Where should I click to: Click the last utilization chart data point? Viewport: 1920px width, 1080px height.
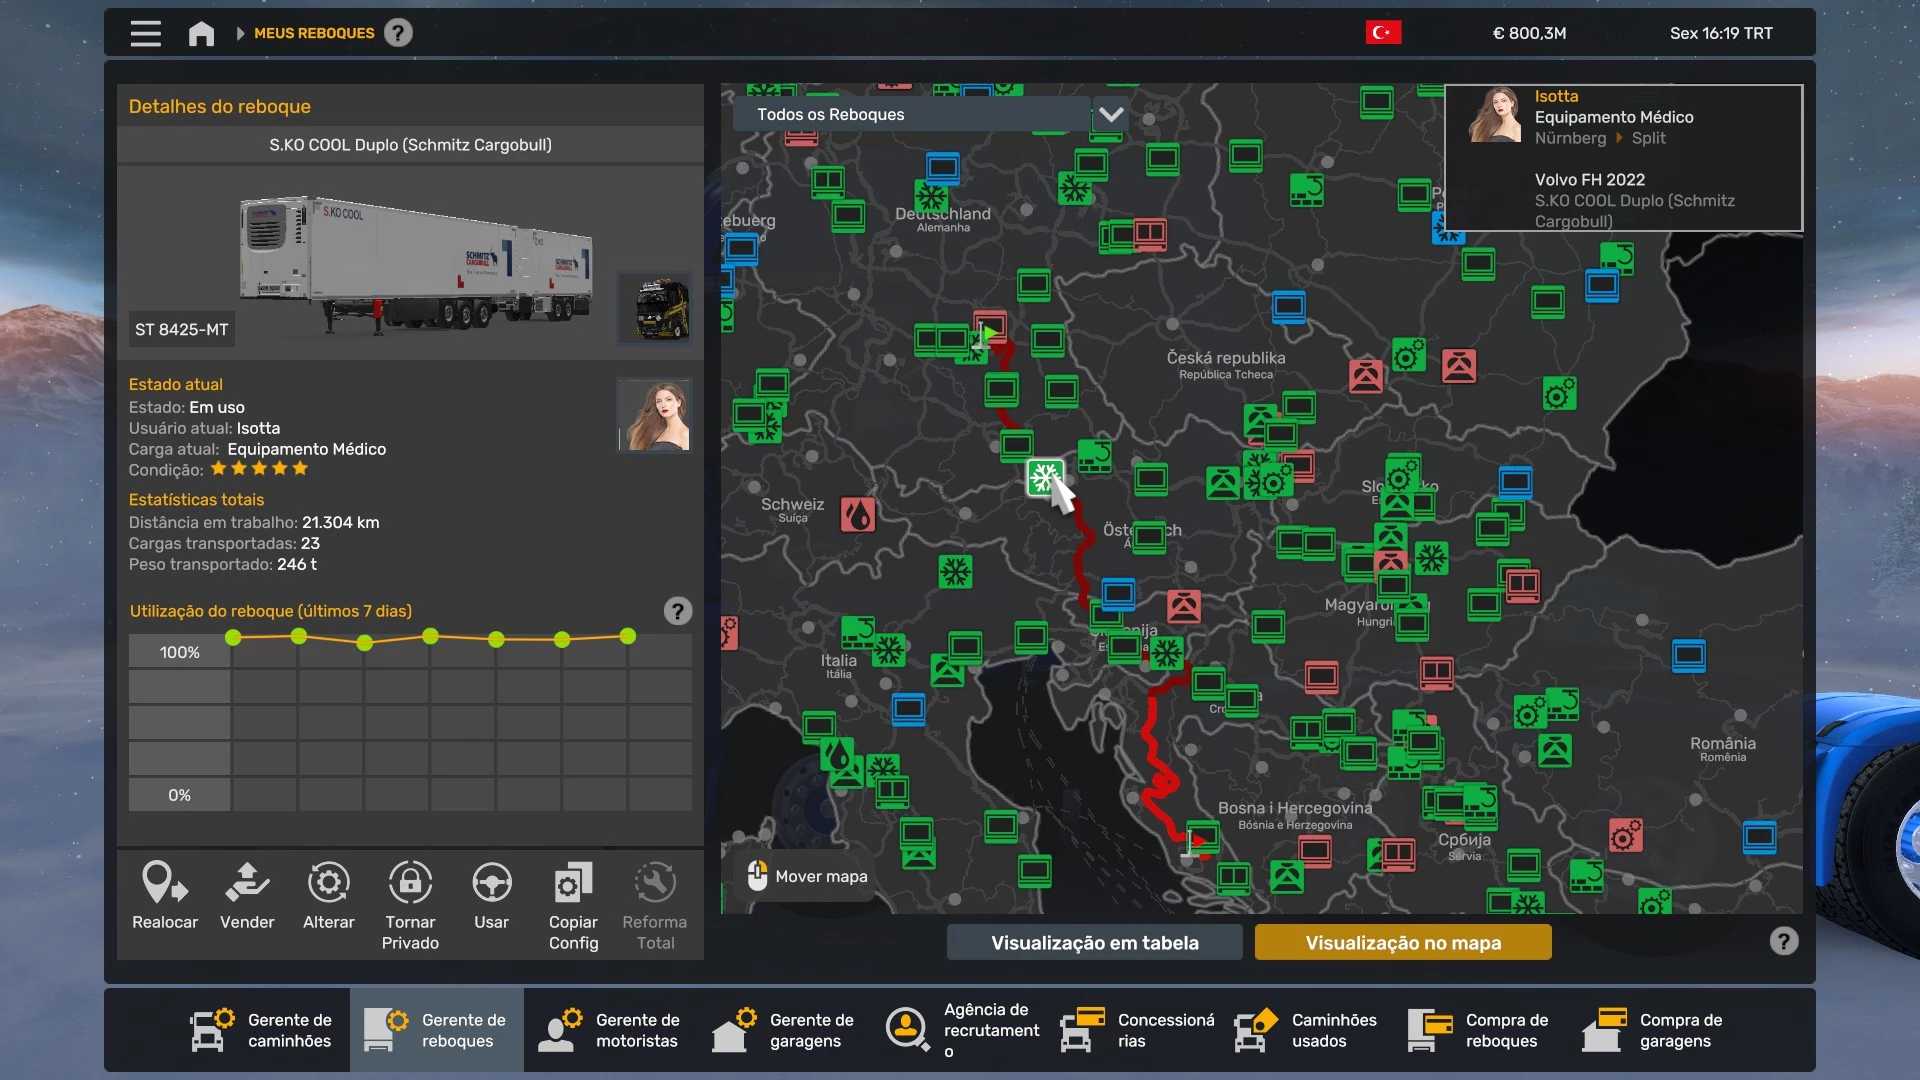pyautogui.click(x=627, y=636)
